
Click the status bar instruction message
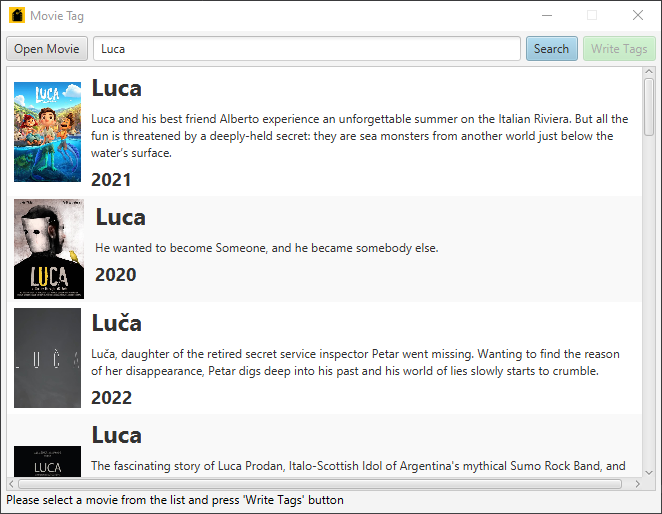click(175, 500)
